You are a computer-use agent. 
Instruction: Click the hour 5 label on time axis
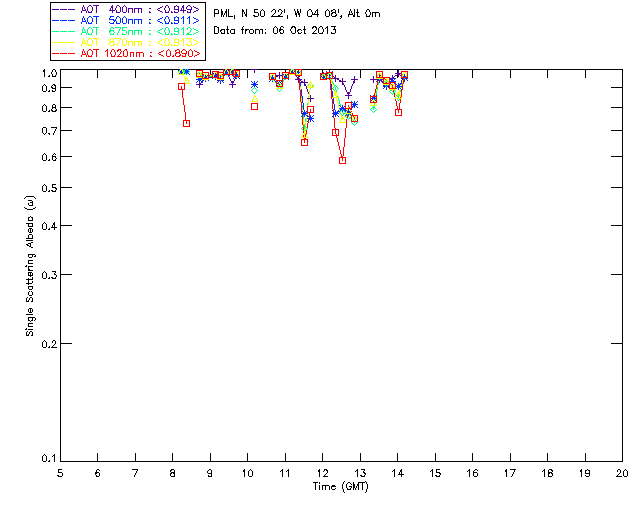60,473
